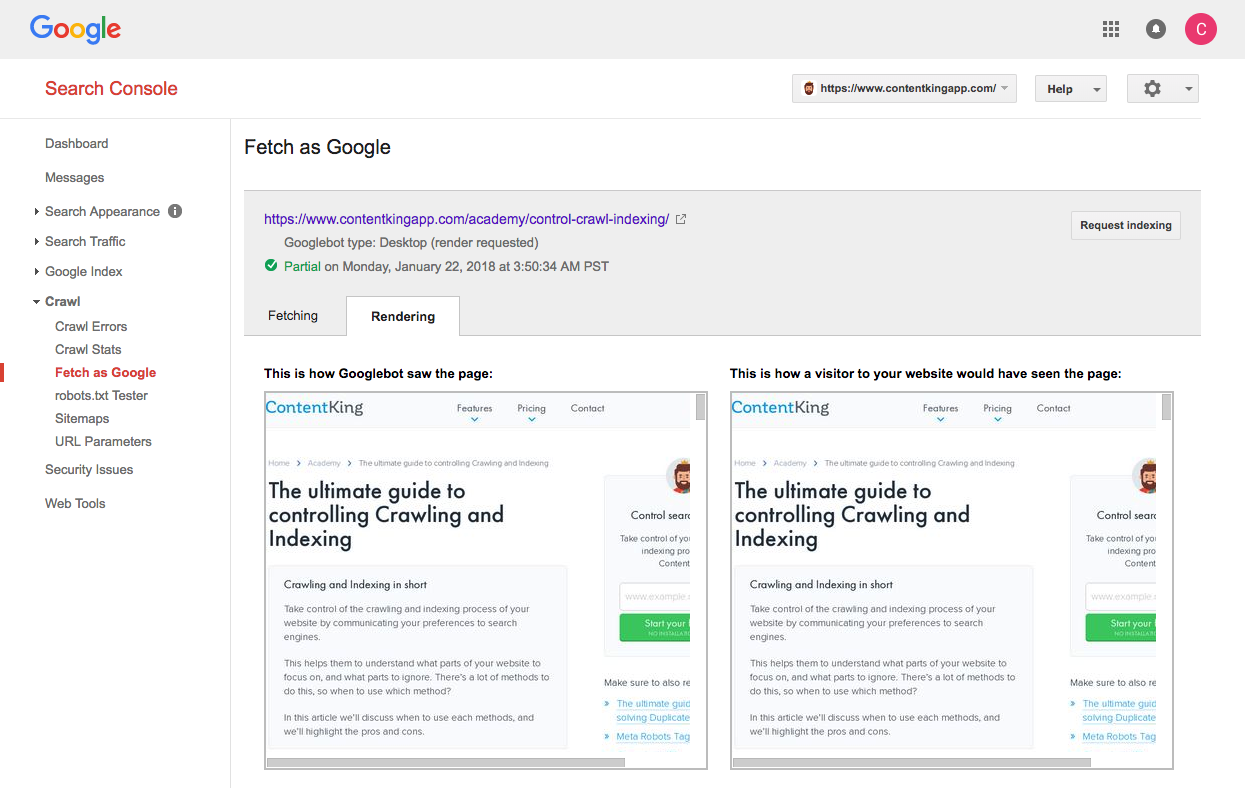Click the green Start button in Googlebot preview

coord(655,627)
